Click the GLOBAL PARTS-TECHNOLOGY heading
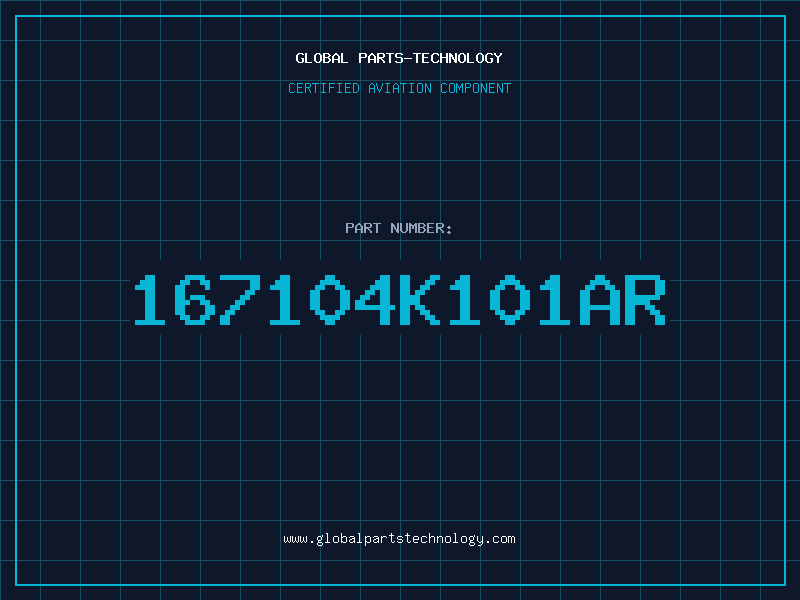 point(399,58)
